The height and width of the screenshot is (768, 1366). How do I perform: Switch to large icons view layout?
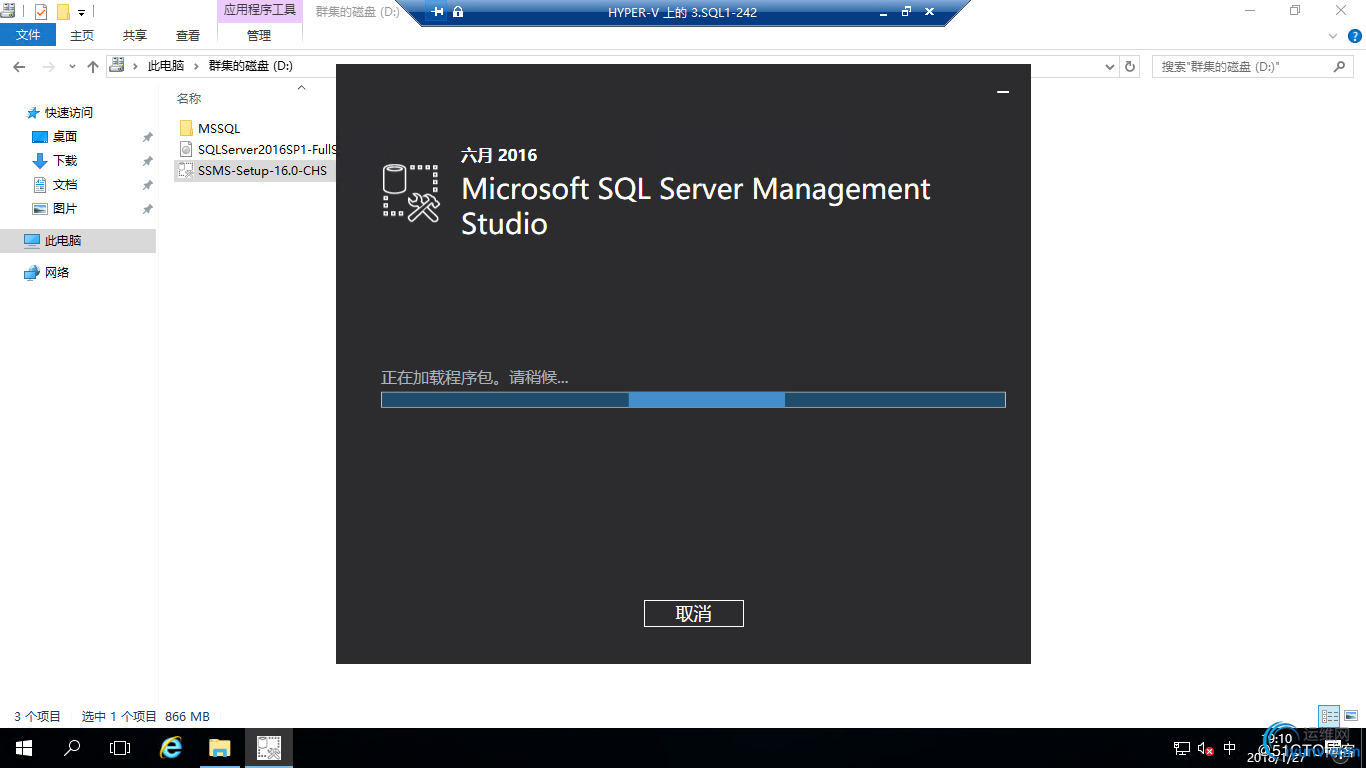point(1351,716)
